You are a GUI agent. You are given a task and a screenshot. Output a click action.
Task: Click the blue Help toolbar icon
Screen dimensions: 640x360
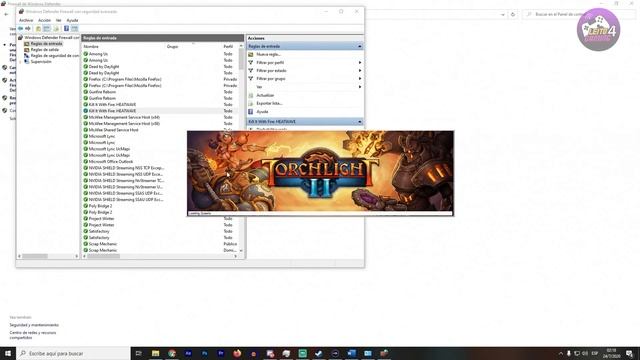pyautogui.click(x=66, y=29)
